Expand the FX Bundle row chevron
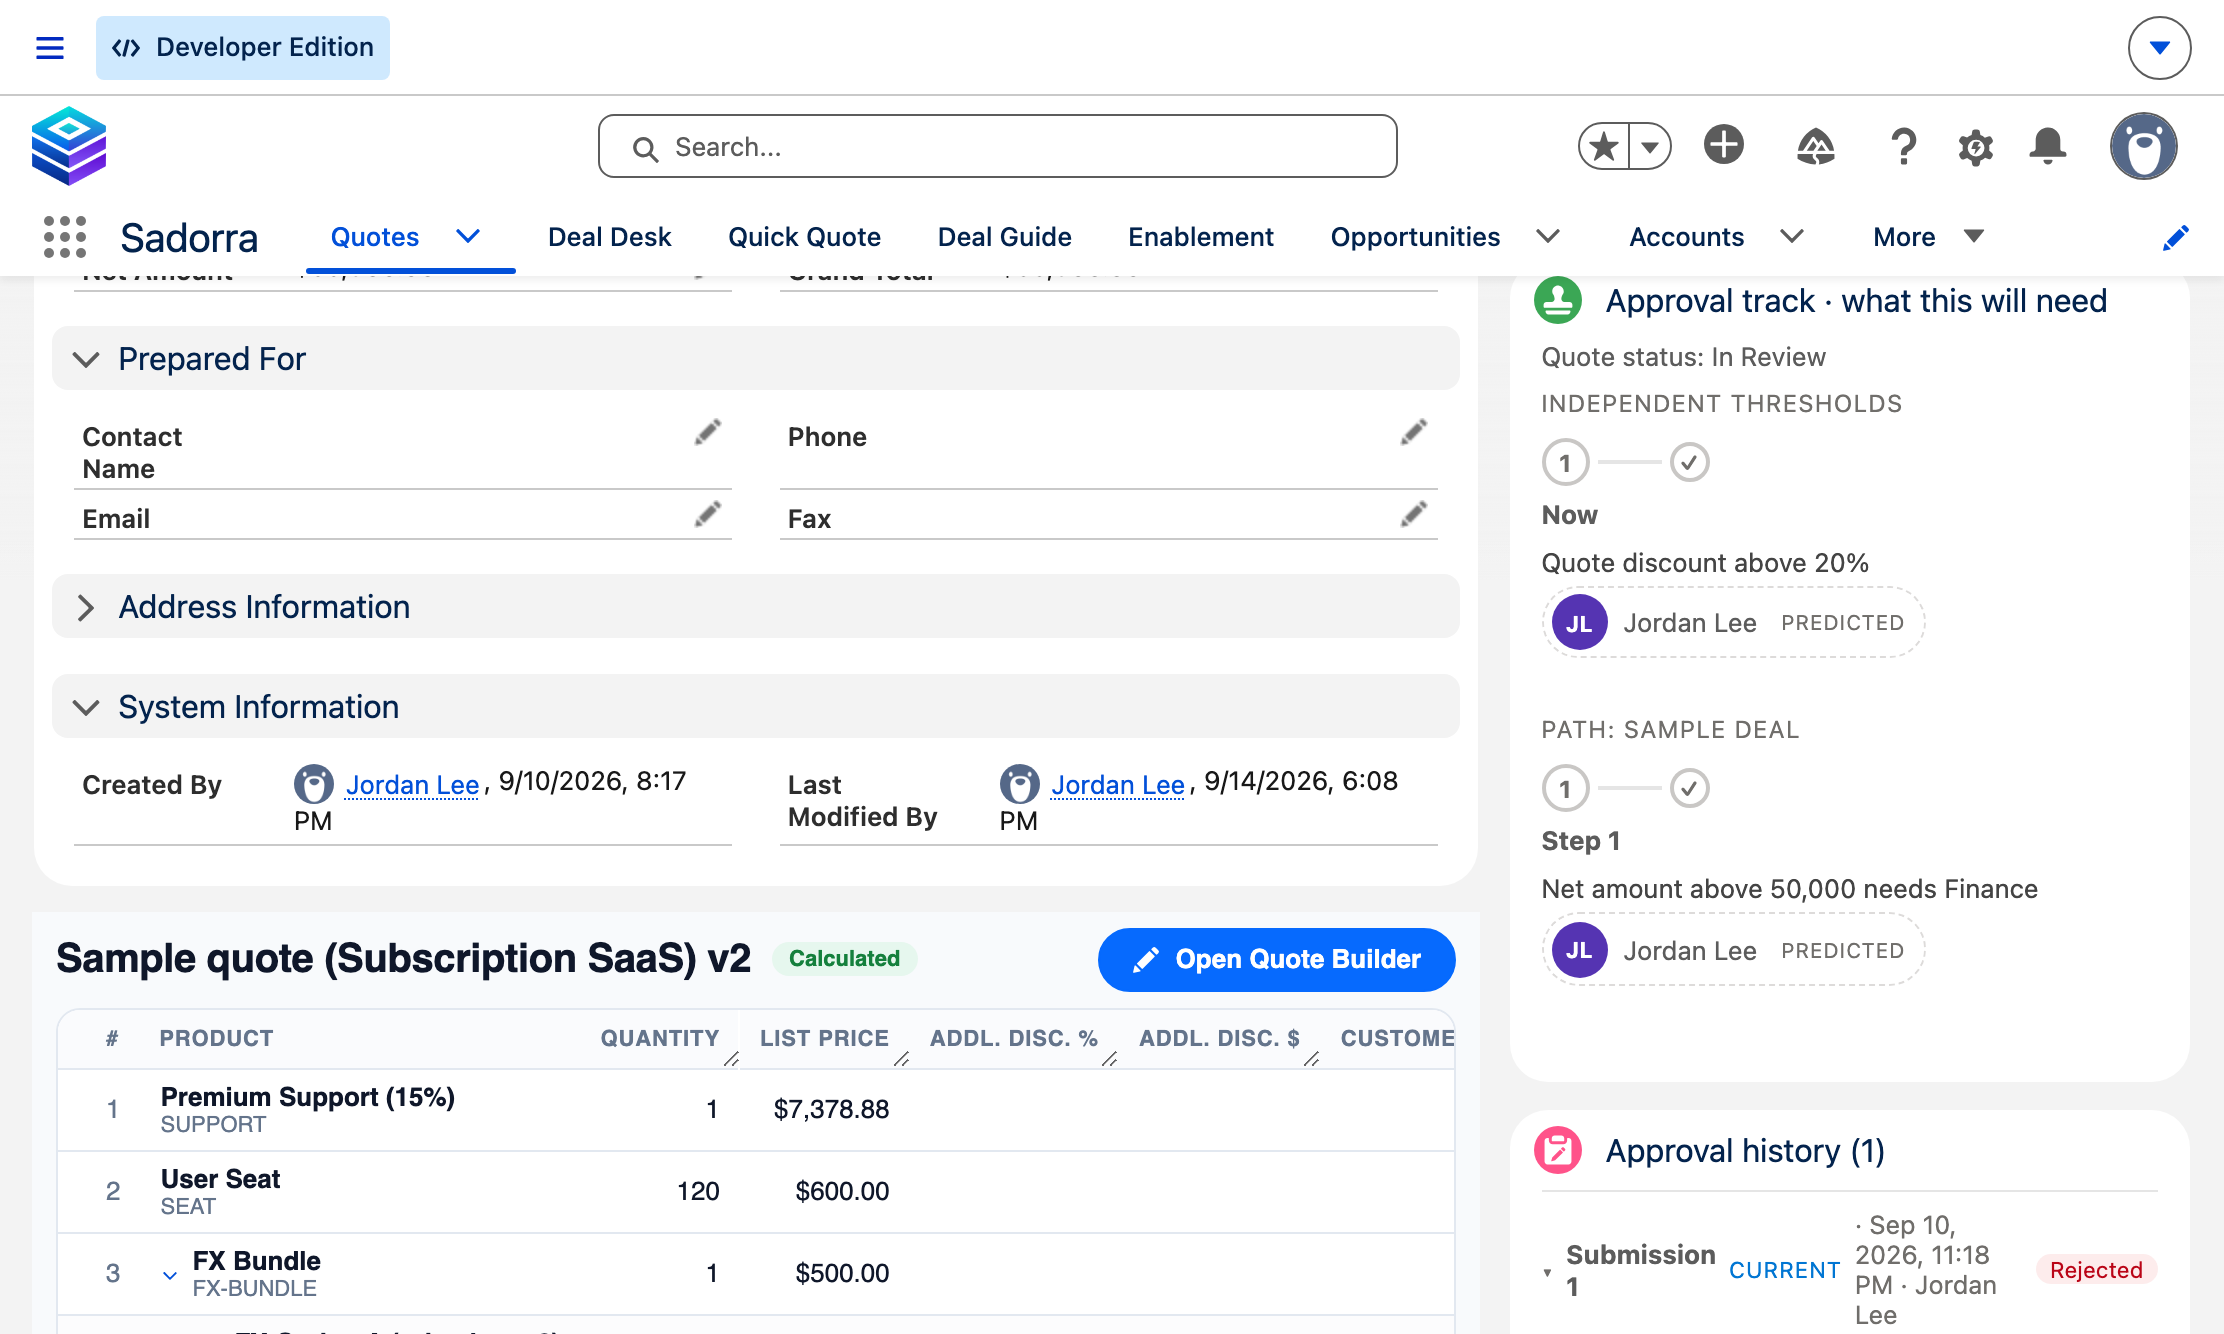 coord(170,1275)
